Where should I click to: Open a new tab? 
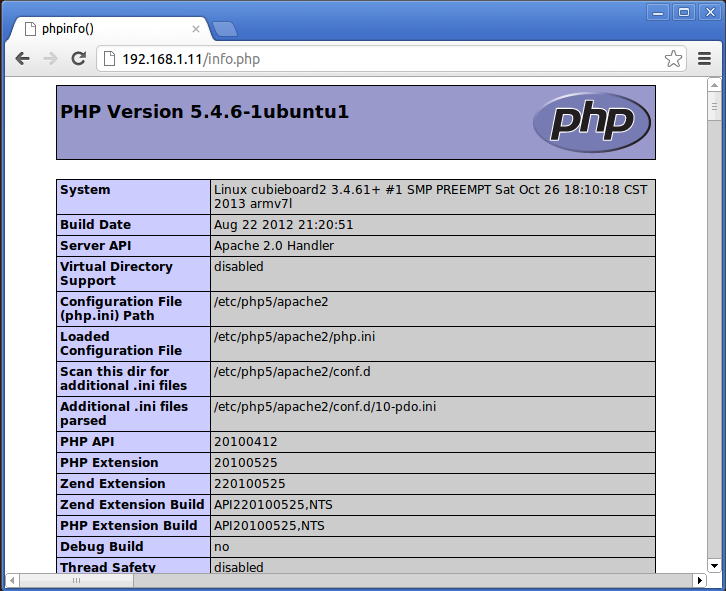[x=224, y=28]
